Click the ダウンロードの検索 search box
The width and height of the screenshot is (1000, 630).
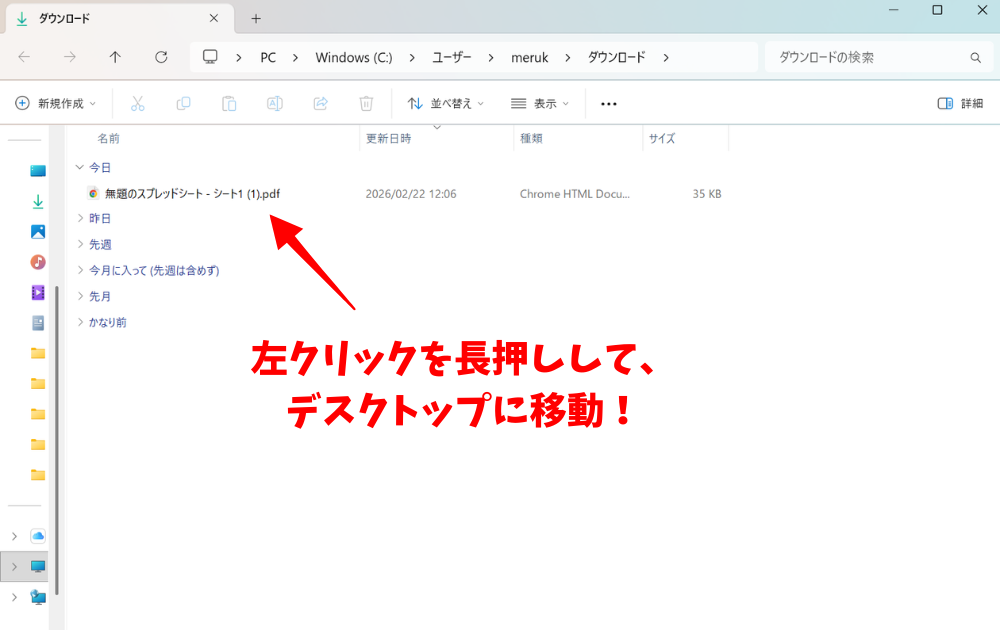tap(870, 57)
